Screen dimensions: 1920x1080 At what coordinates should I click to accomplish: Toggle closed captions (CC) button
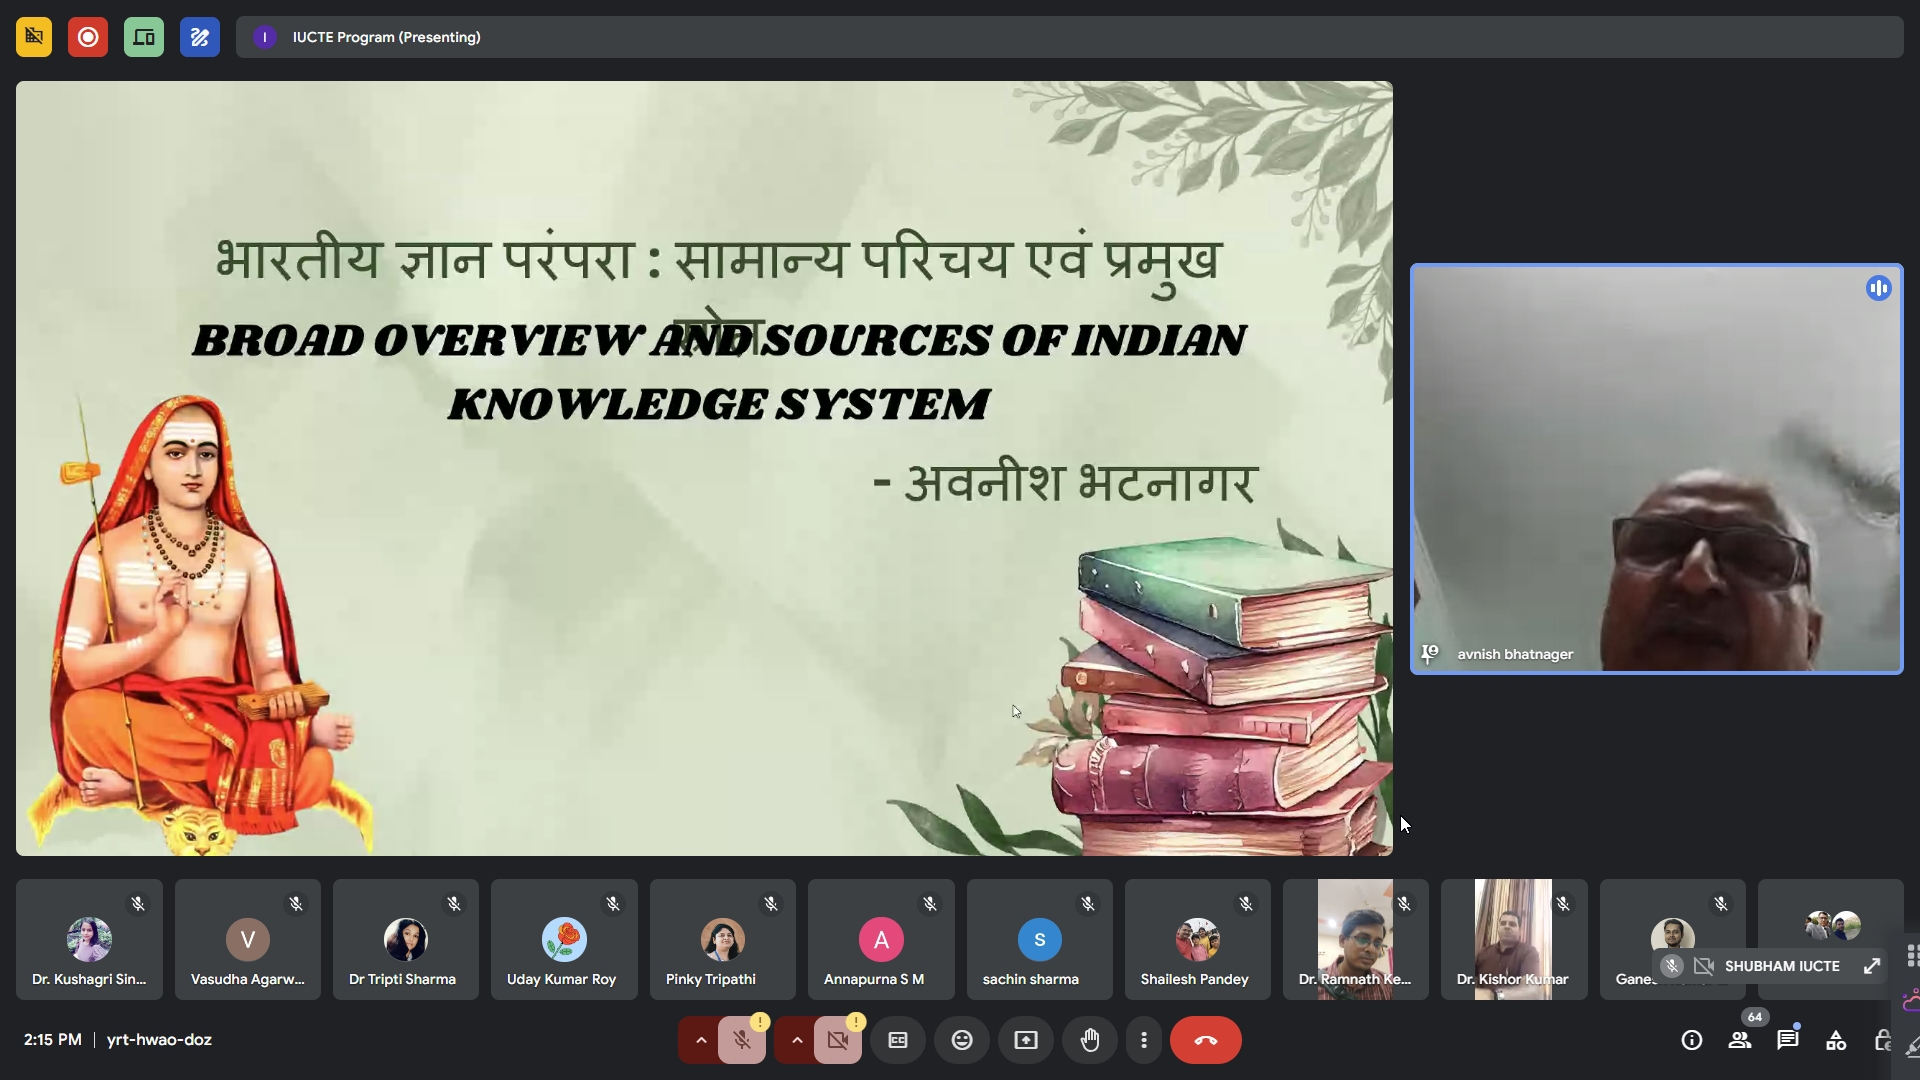click(x=898, y=1040)
